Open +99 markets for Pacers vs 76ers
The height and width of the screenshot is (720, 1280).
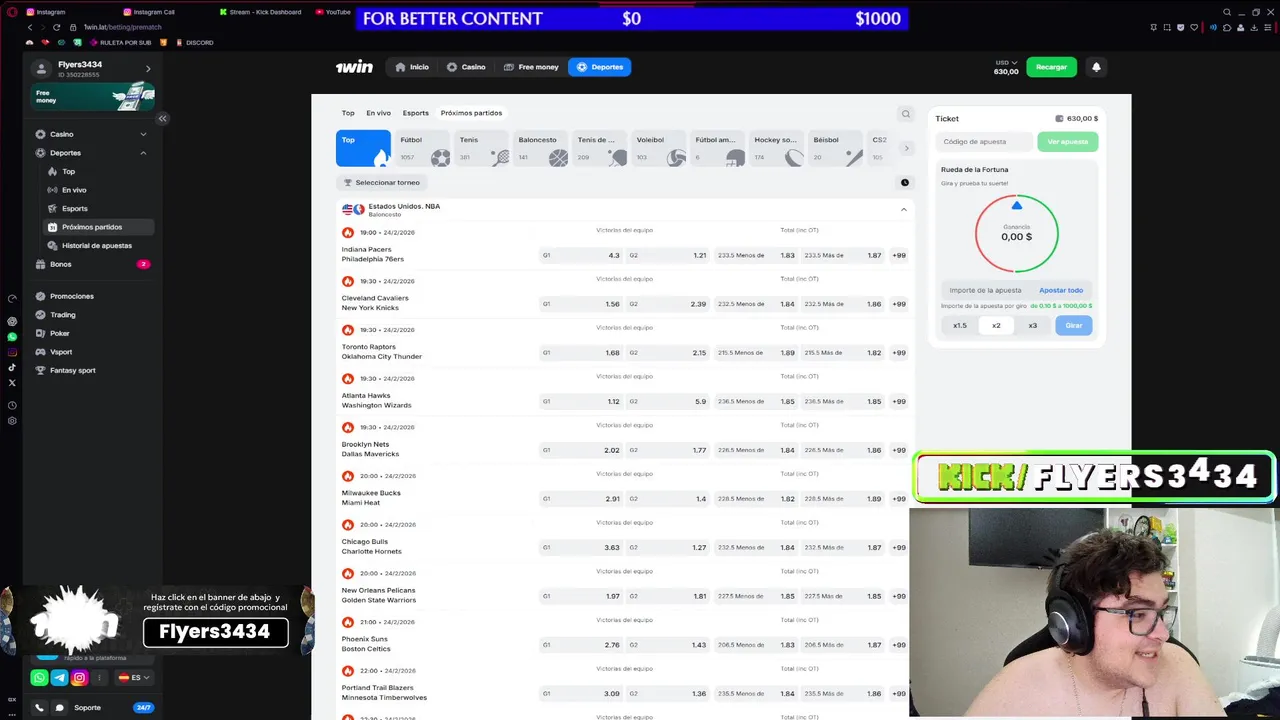[899, 255]
